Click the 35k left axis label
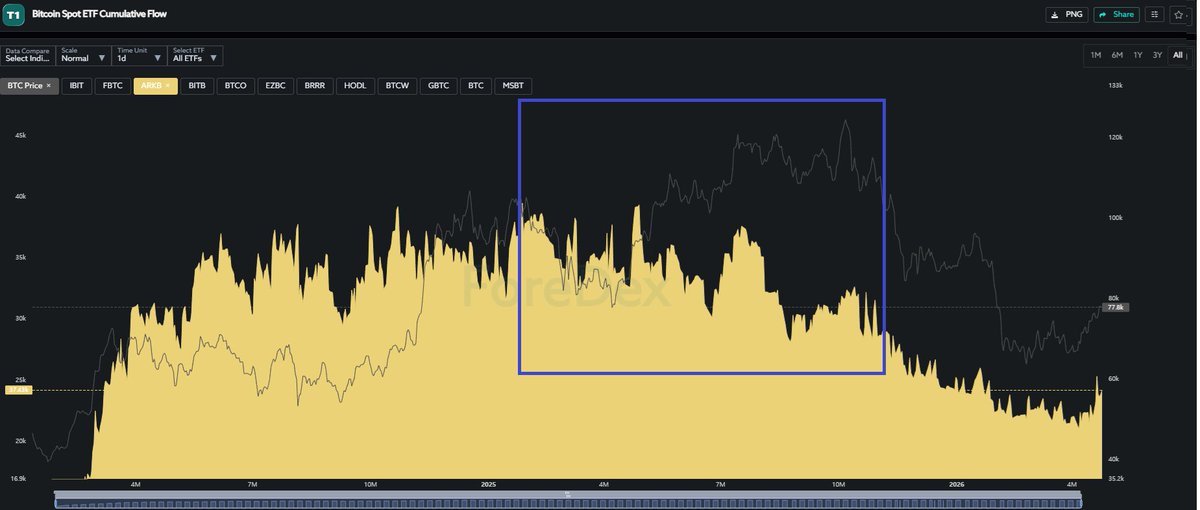This screenshot has width=1200, height=510. 20,257
